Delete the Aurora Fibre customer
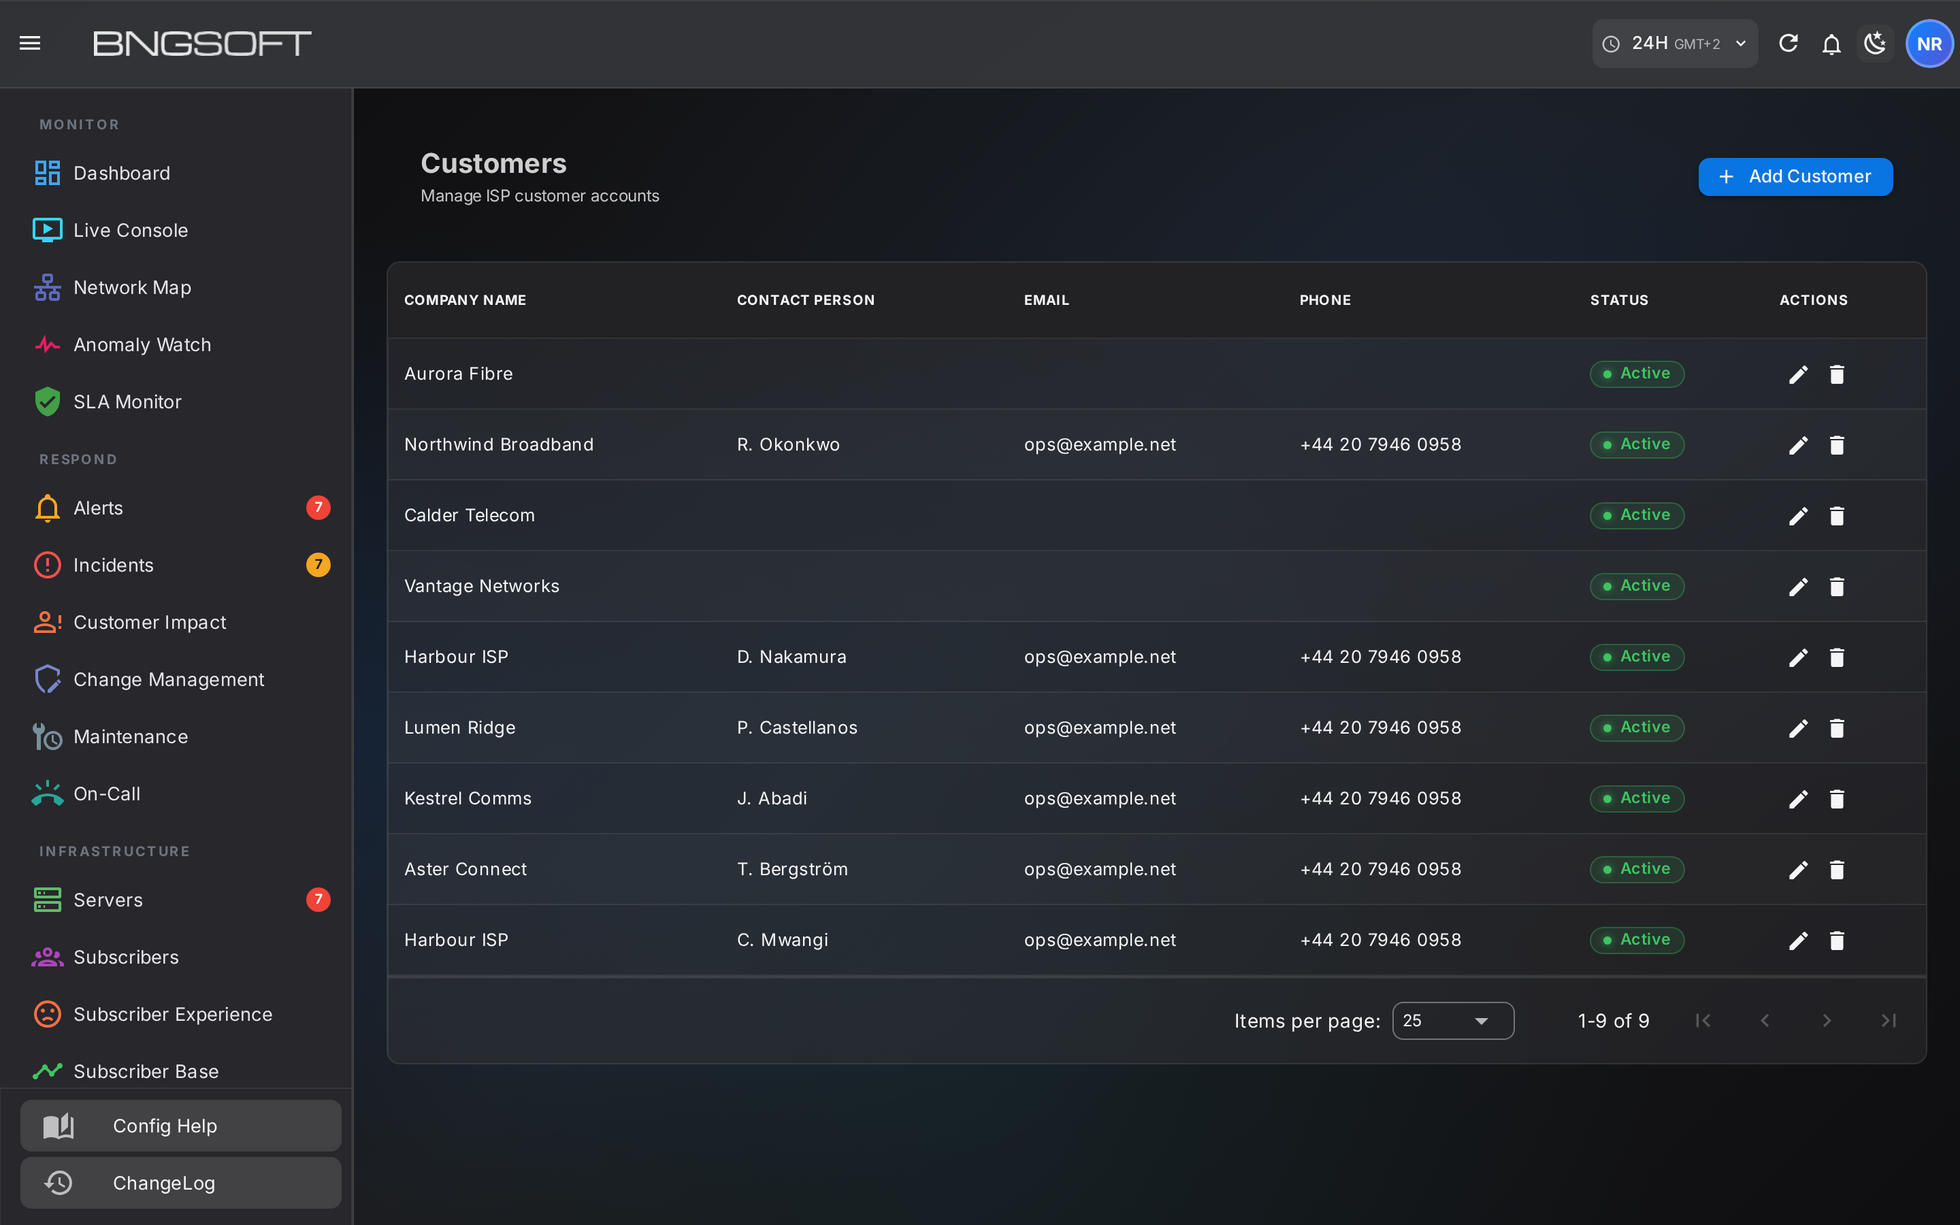Viewport: 1960px width, 1225px height. pos(1837,374)
